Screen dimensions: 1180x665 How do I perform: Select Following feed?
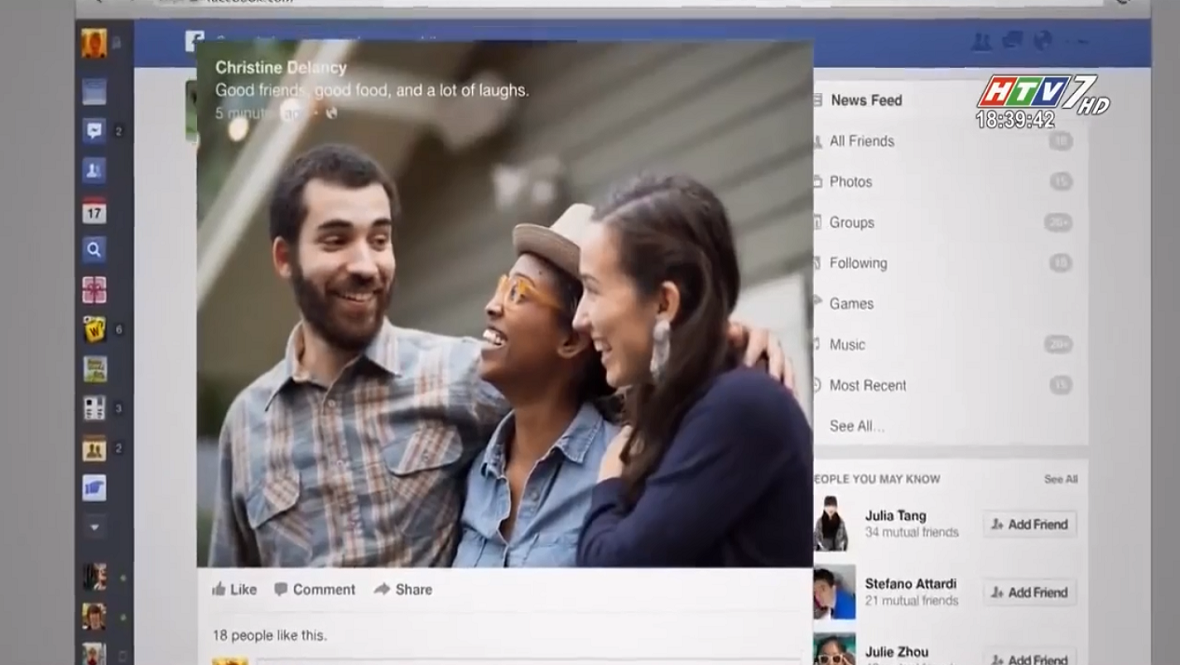pyautogui.click(x=858, y=263)
